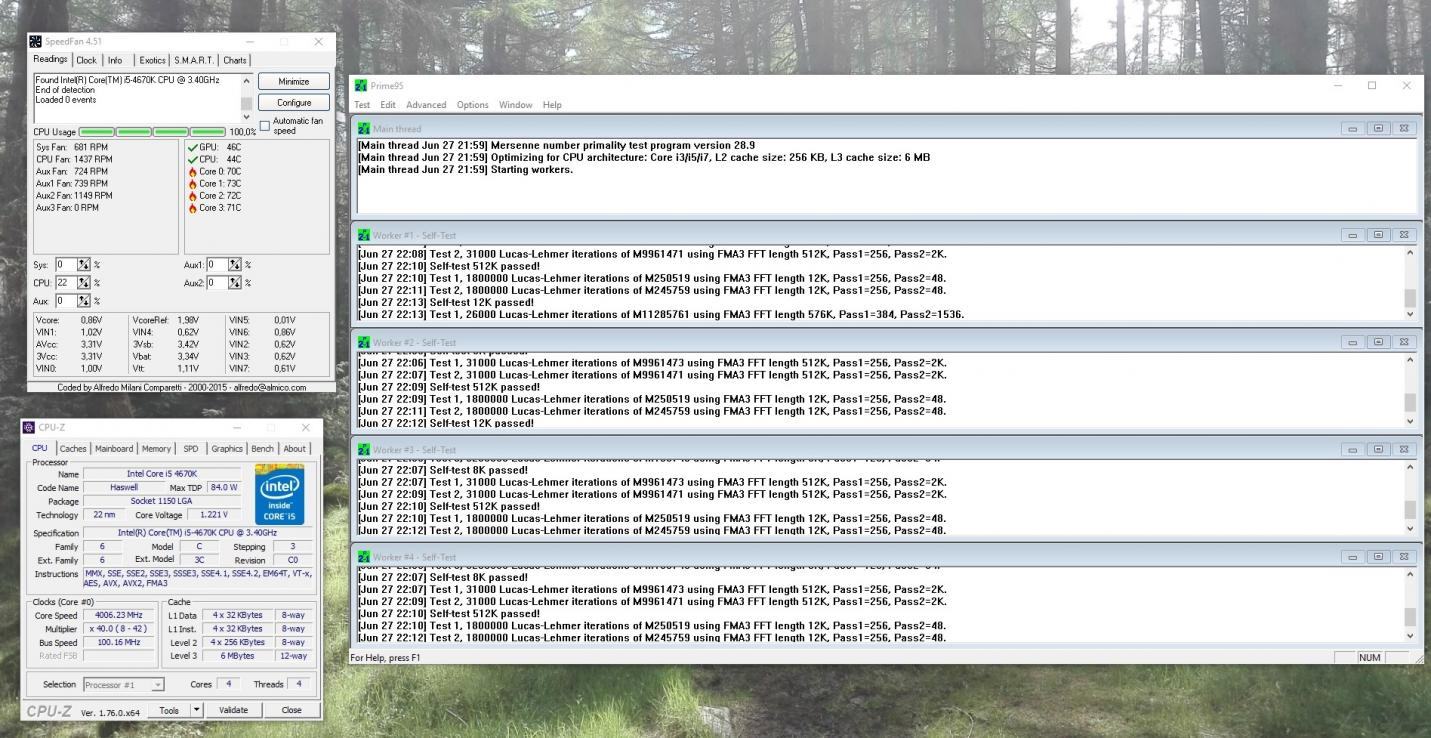This screenshot has height=738, width=1431.
Task: Open the Edit menu in Prime95
Action: [x=388, y=105]
